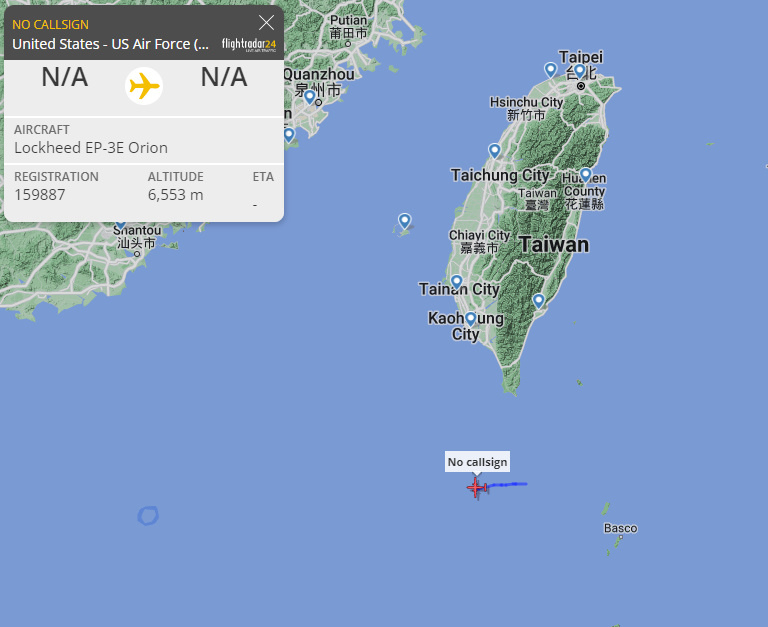Click the Basco town label

[621, 528]
